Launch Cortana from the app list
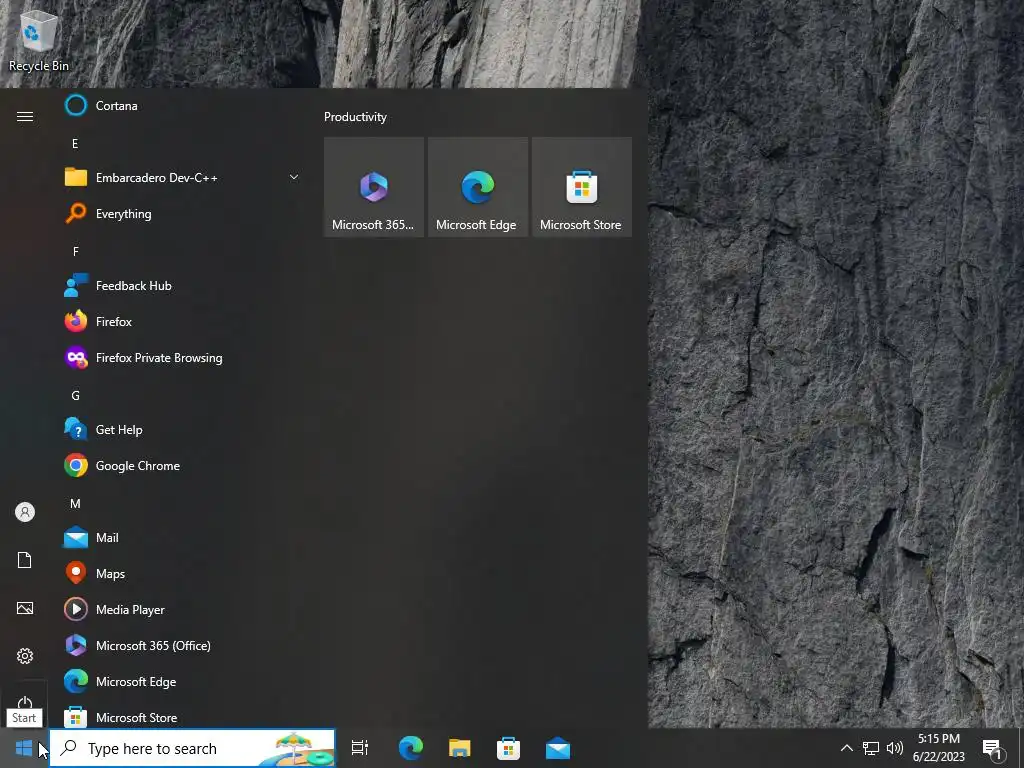 [x=182, y=105]
